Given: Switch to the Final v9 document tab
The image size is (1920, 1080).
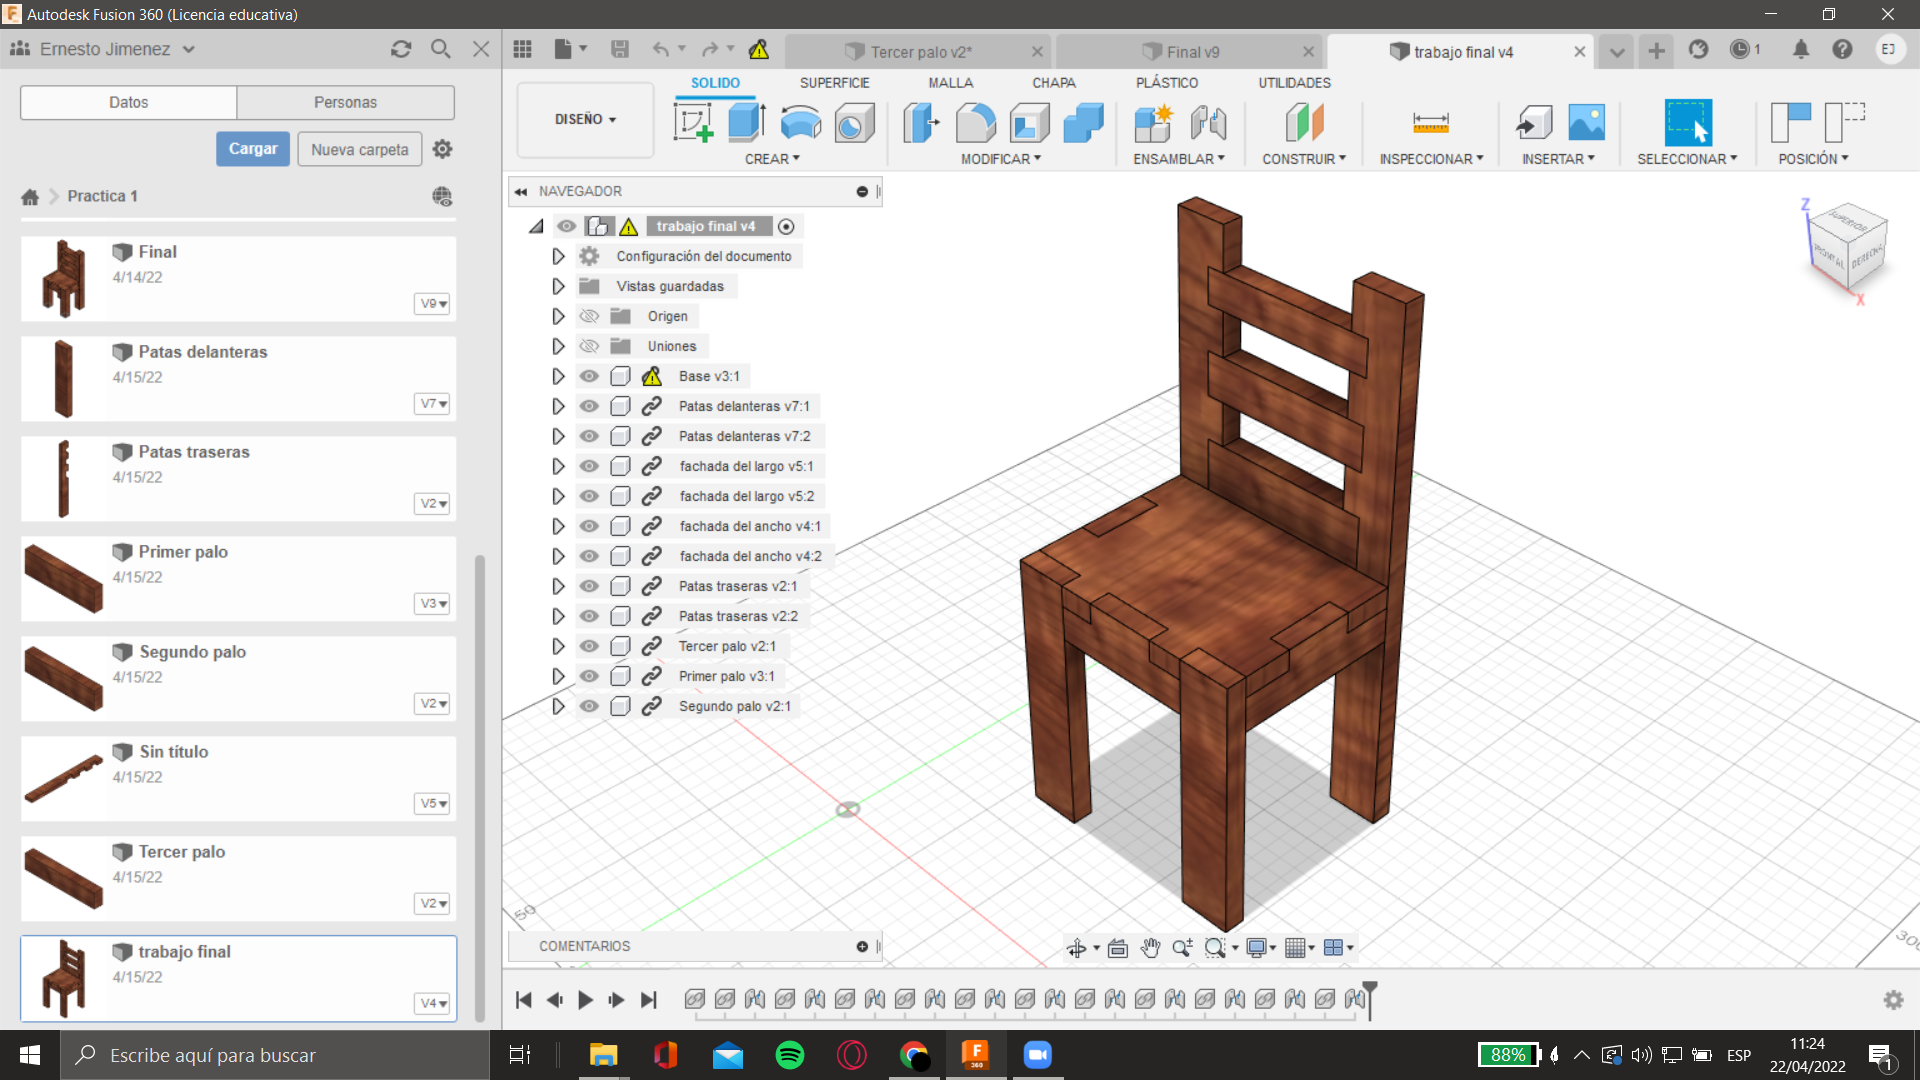Looking at the screenshot, I should (1192, 52).
